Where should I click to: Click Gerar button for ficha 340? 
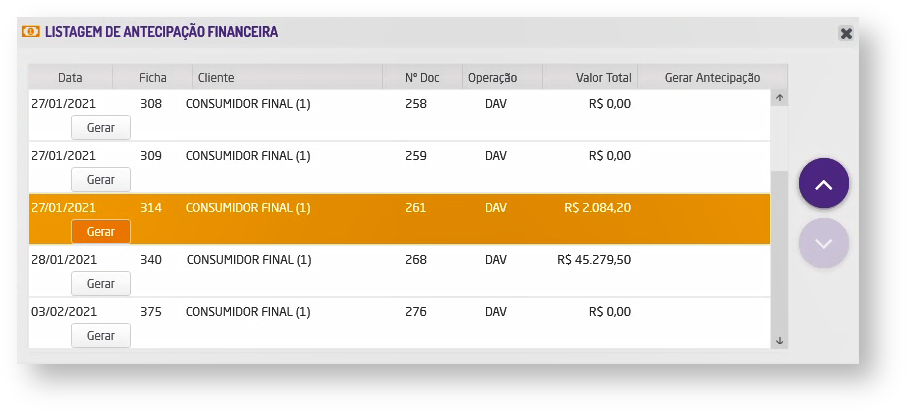pyautogui.click(x=101, y=284)
